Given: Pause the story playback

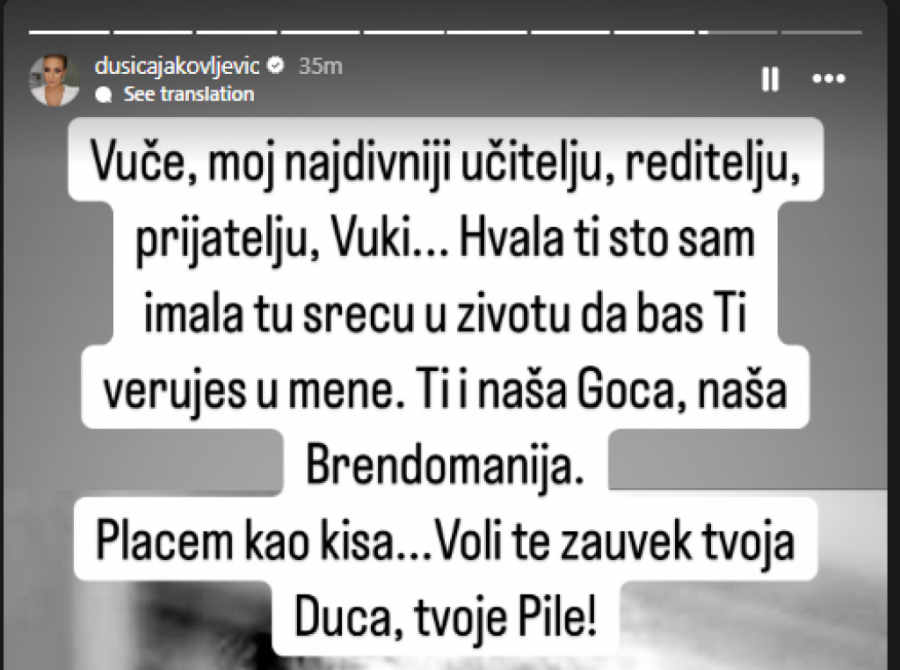Looking at the screenshot, I should pyautogui.click(x=770, y=79).
